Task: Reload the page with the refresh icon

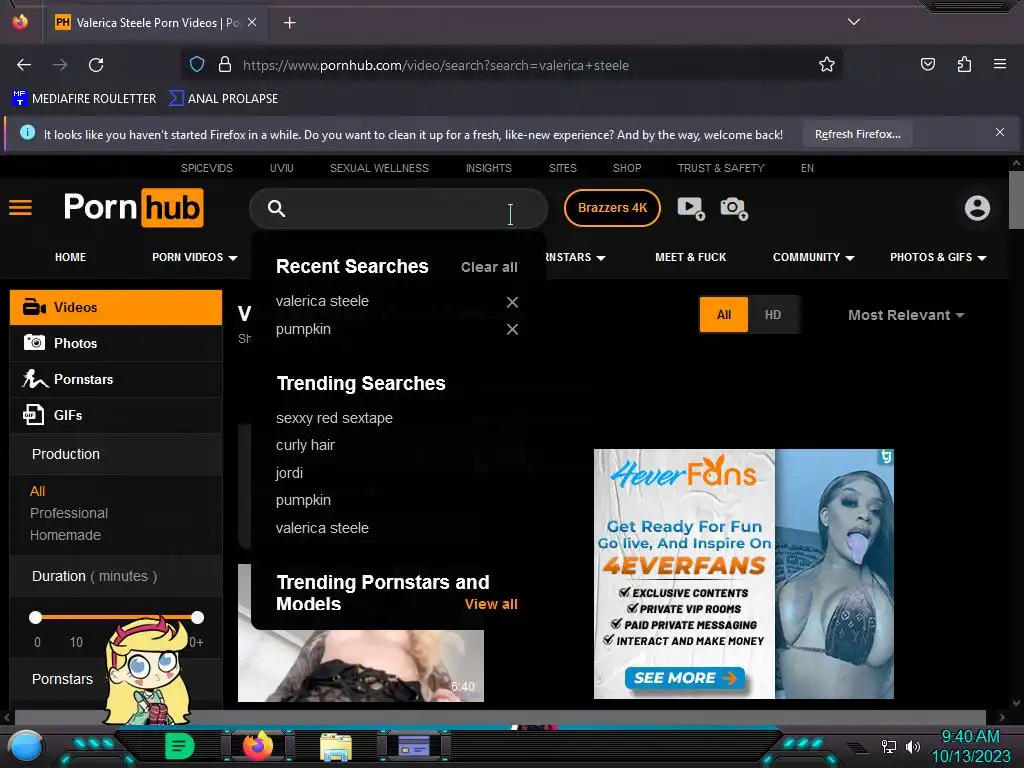Action: pos(96,65)
